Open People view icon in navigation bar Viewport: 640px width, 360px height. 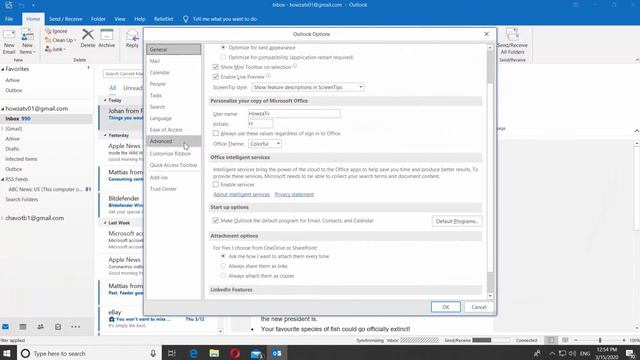(40, 327)
